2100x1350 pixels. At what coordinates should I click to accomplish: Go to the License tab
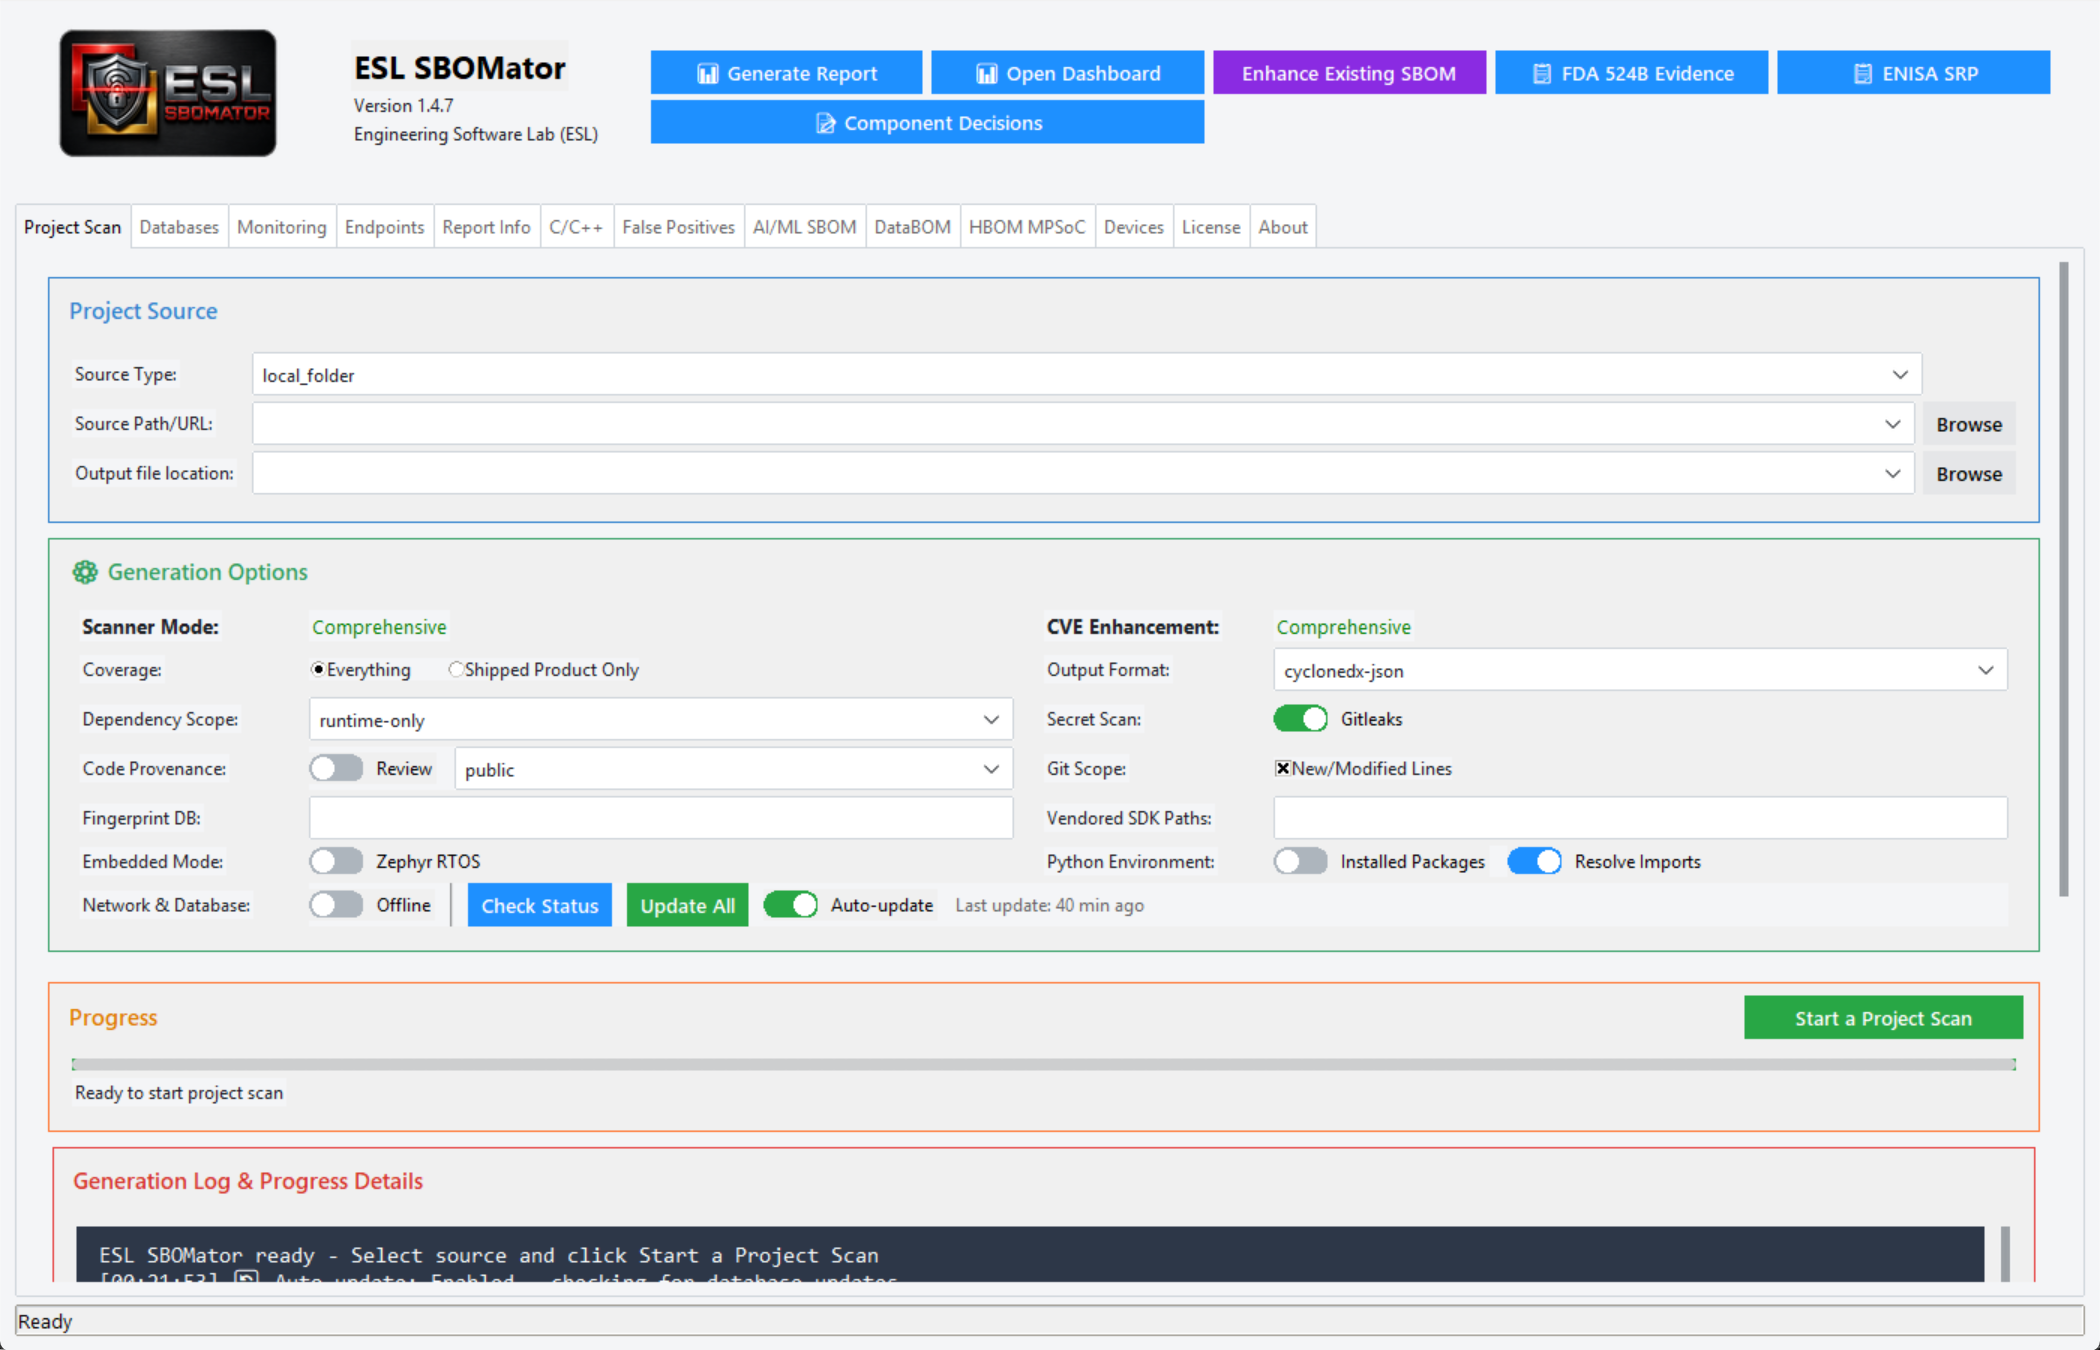(x=1211, y=227)
